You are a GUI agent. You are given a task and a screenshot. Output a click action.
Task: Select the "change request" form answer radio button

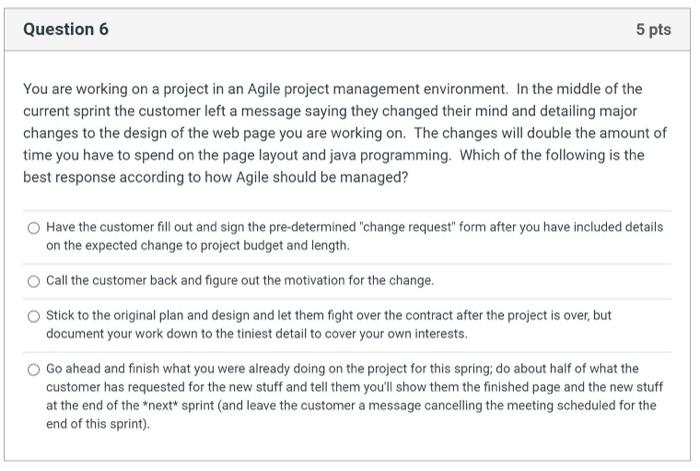click(x=34, y=228)
